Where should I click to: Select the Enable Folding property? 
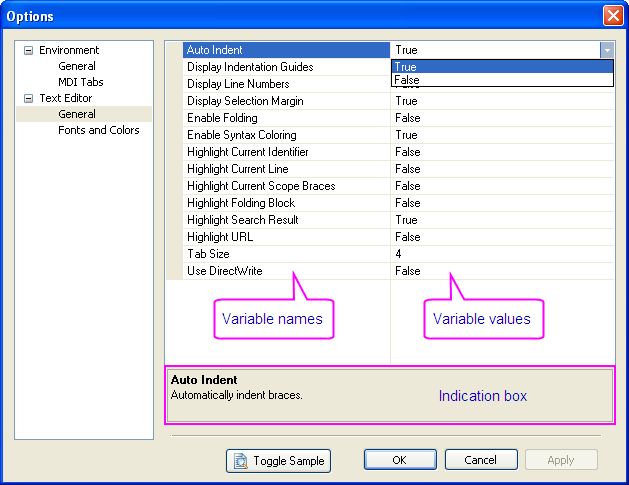pos(286,118)
